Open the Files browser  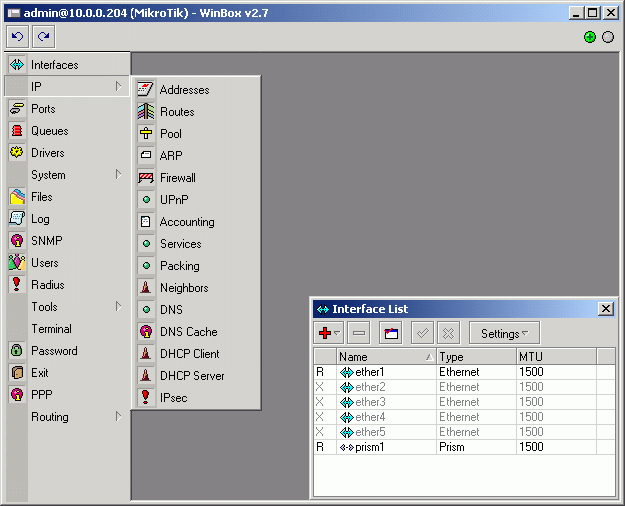tap(67, 197)
